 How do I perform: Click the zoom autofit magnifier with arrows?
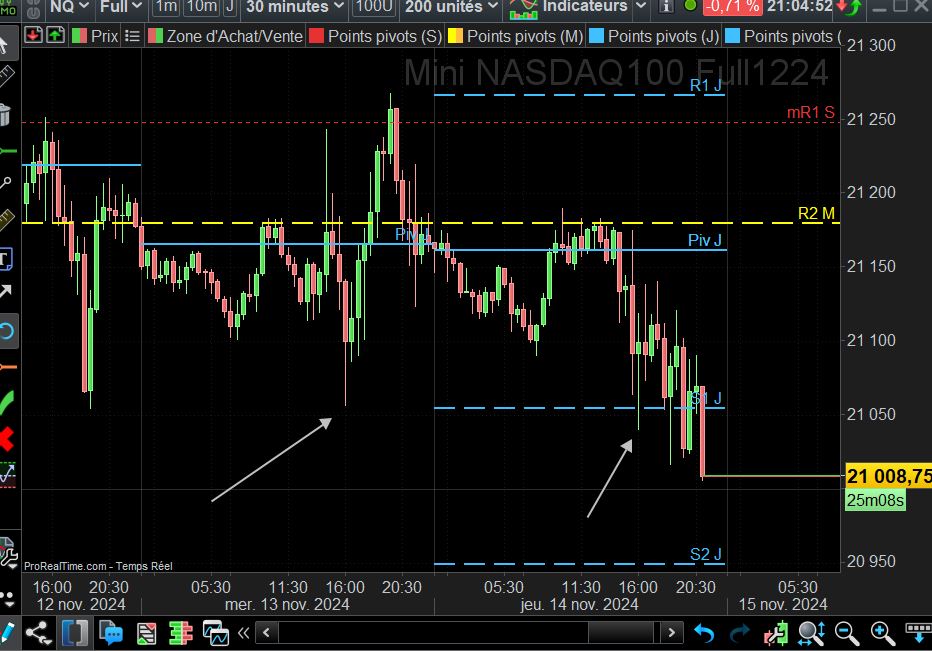811,633
